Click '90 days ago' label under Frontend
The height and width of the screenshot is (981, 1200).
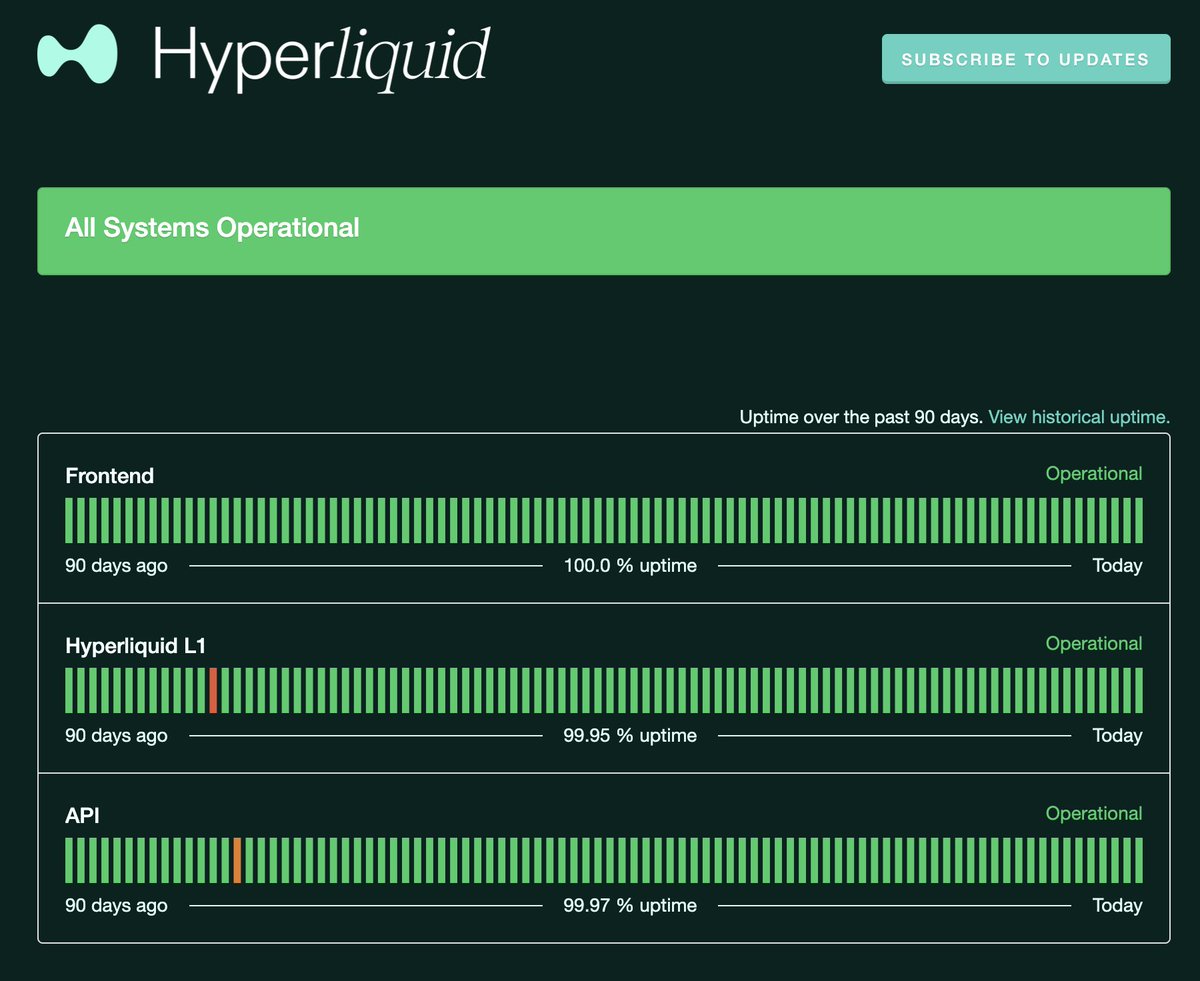pos(116,566)
